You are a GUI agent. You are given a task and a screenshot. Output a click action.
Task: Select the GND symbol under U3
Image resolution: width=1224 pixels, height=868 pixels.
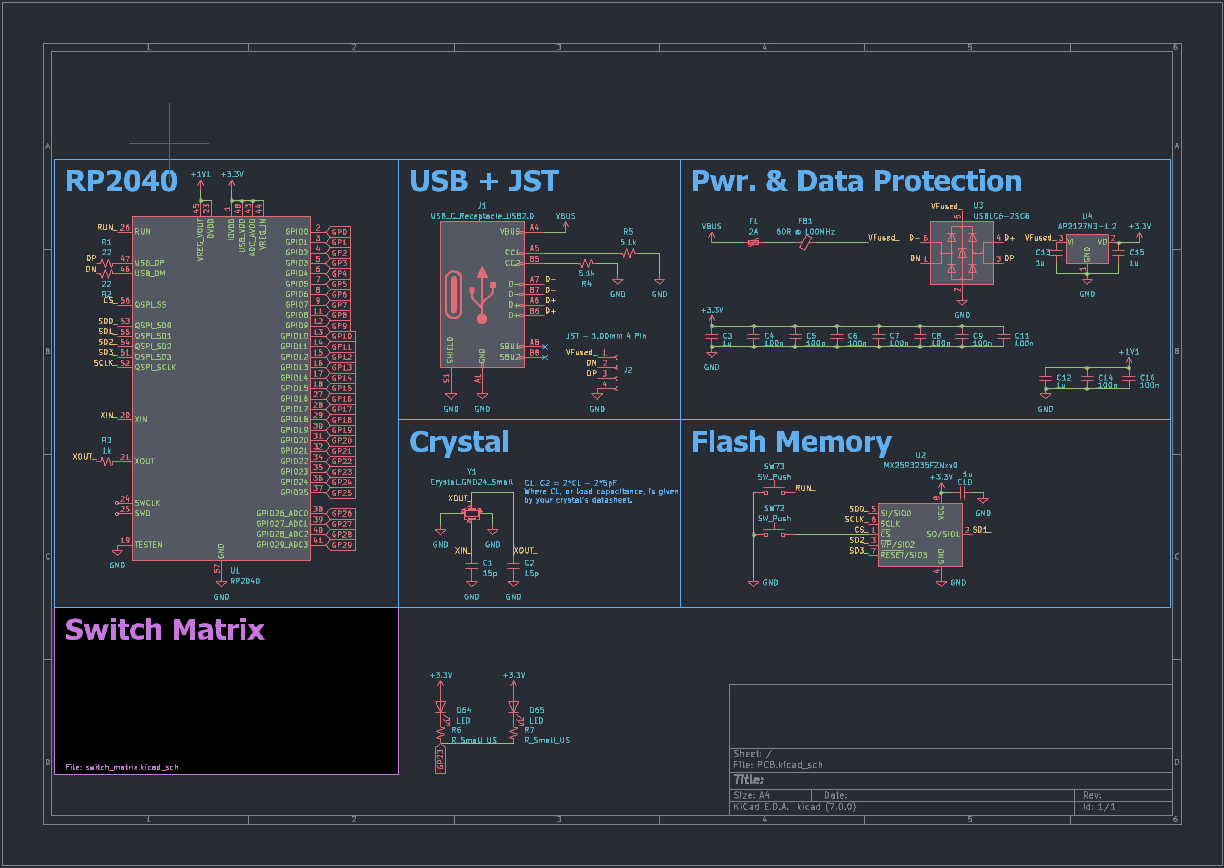962,306
